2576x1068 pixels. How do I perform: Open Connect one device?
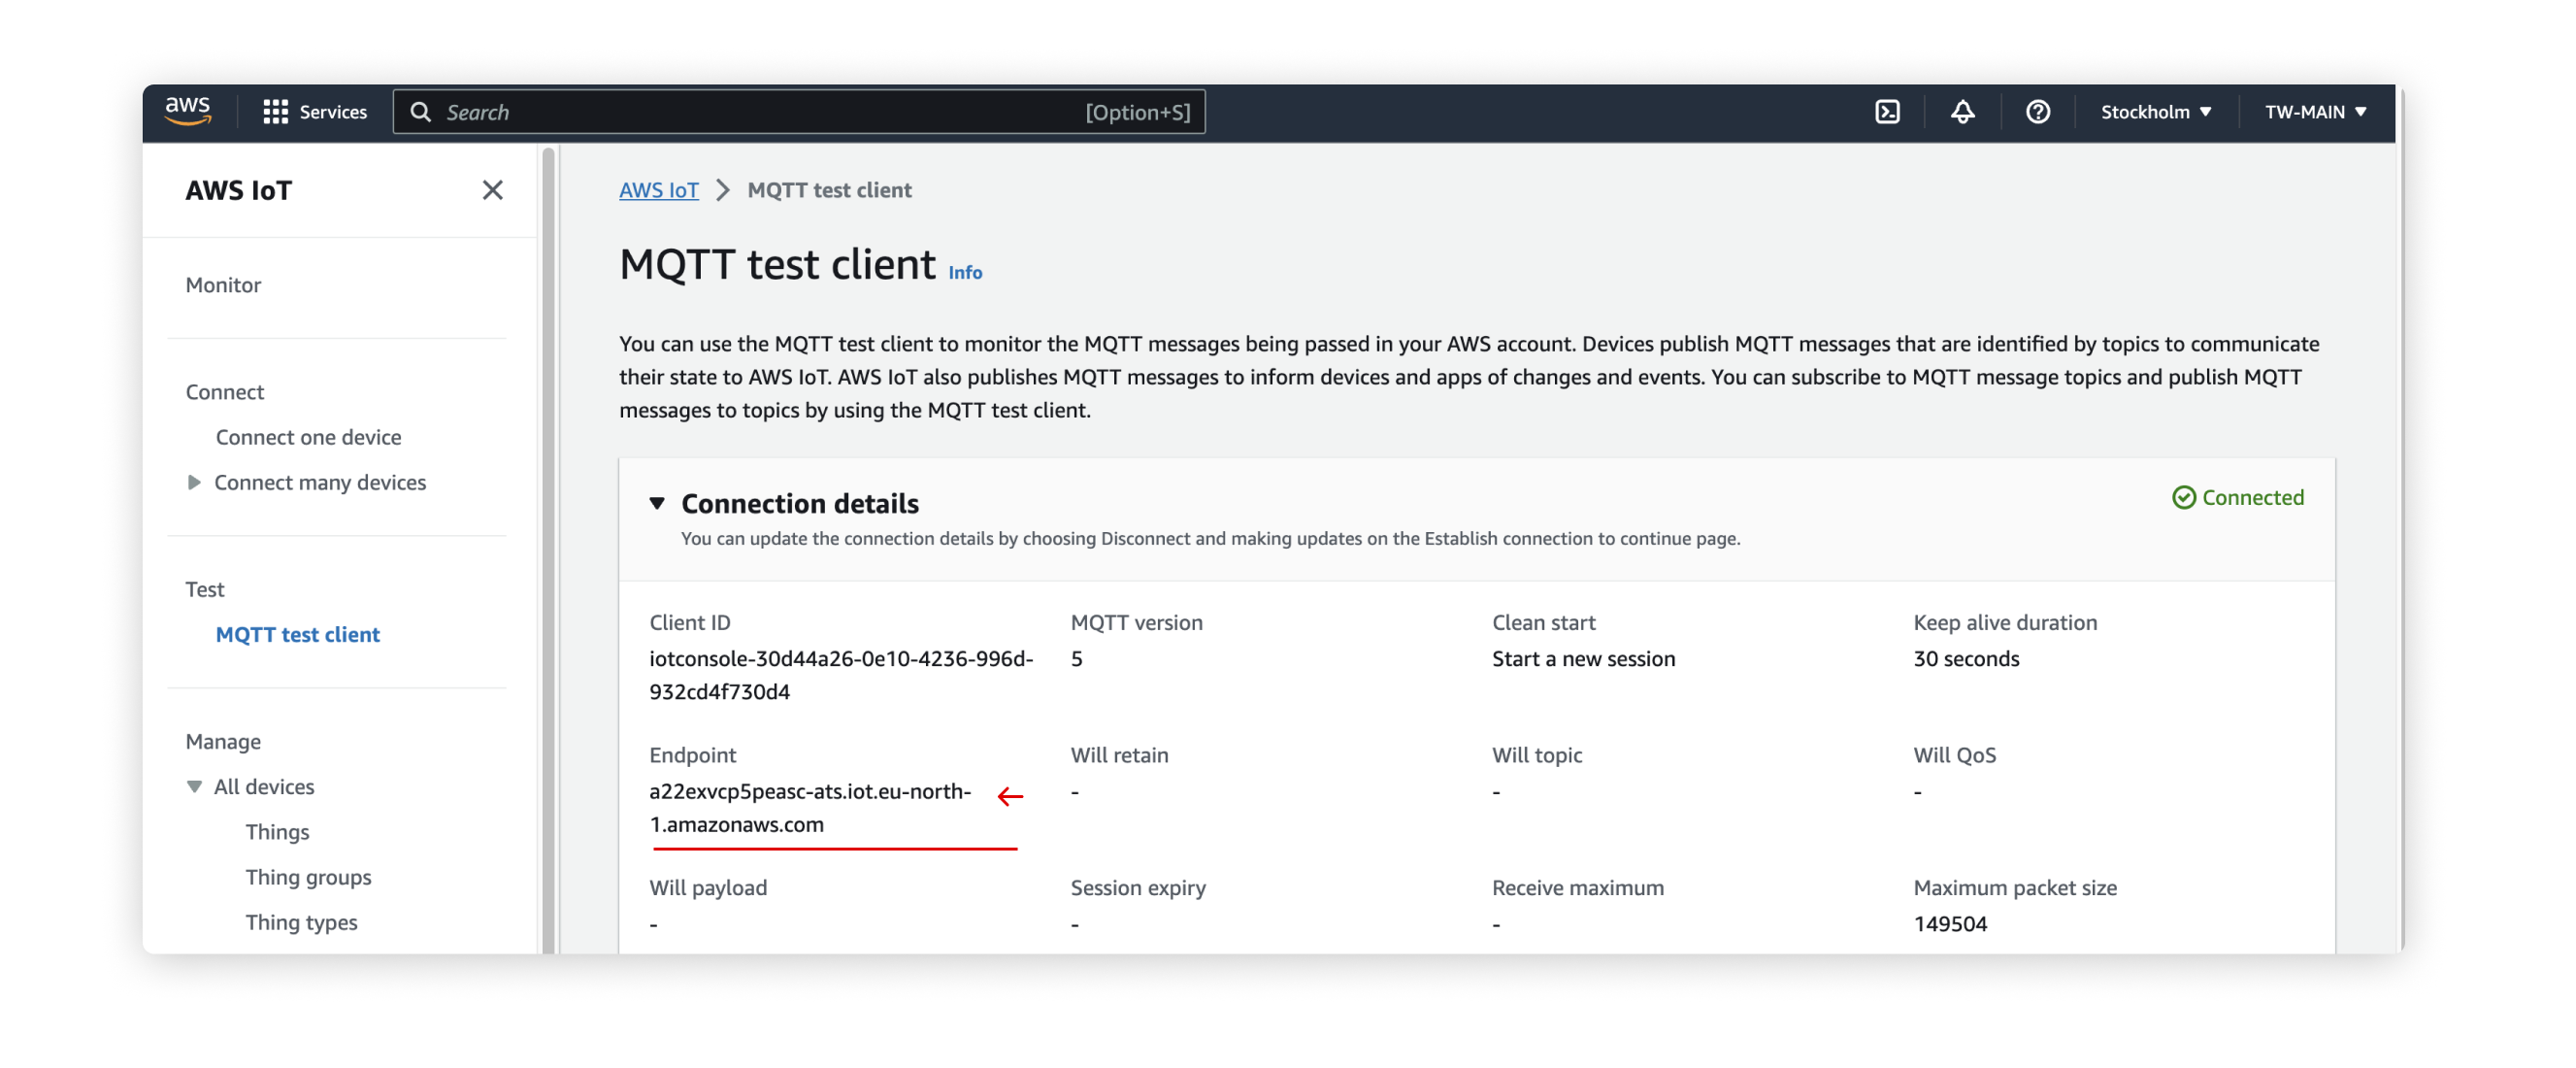click(310, 437)
